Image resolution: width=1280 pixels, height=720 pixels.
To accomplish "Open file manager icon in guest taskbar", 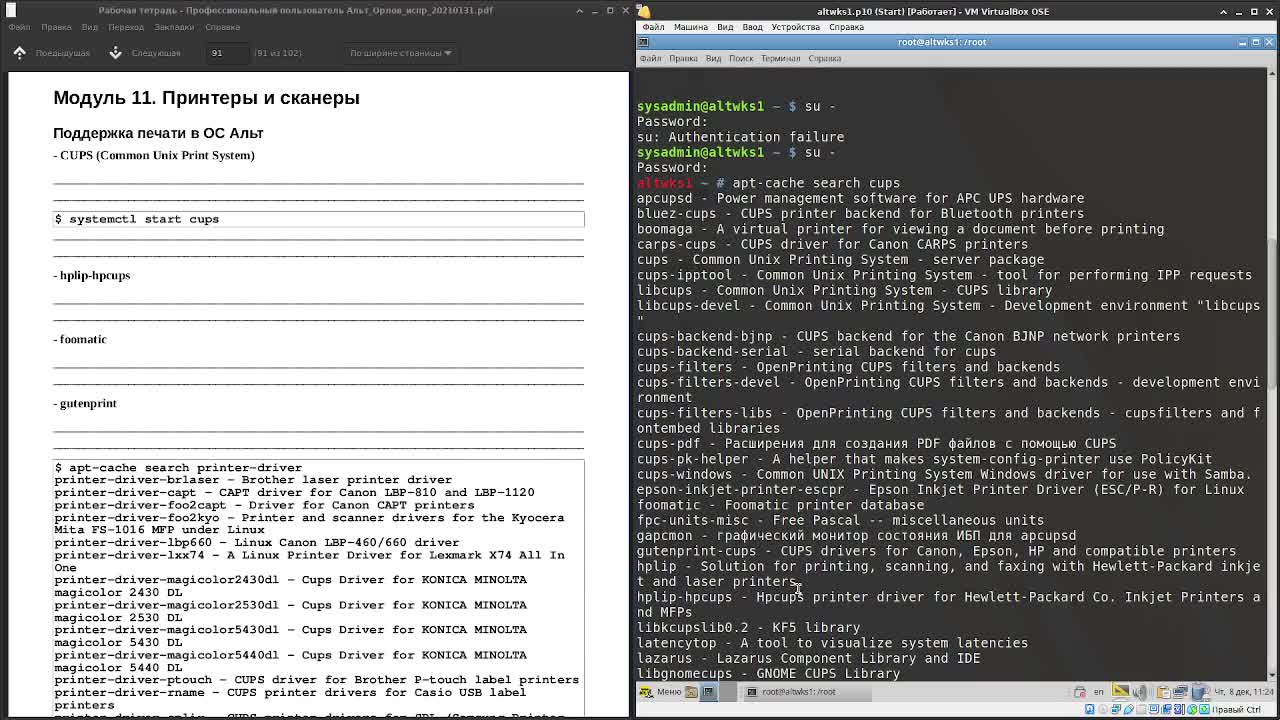I will tap(691, 692).
